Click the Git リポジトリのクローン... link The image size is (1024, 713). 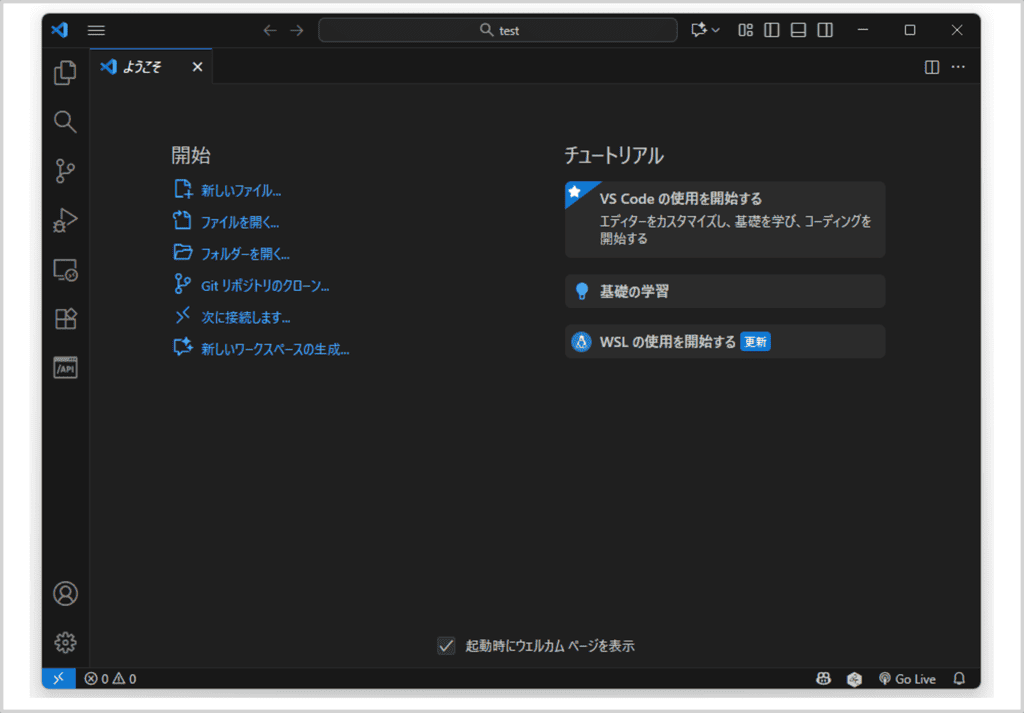(x=264, y=286)
